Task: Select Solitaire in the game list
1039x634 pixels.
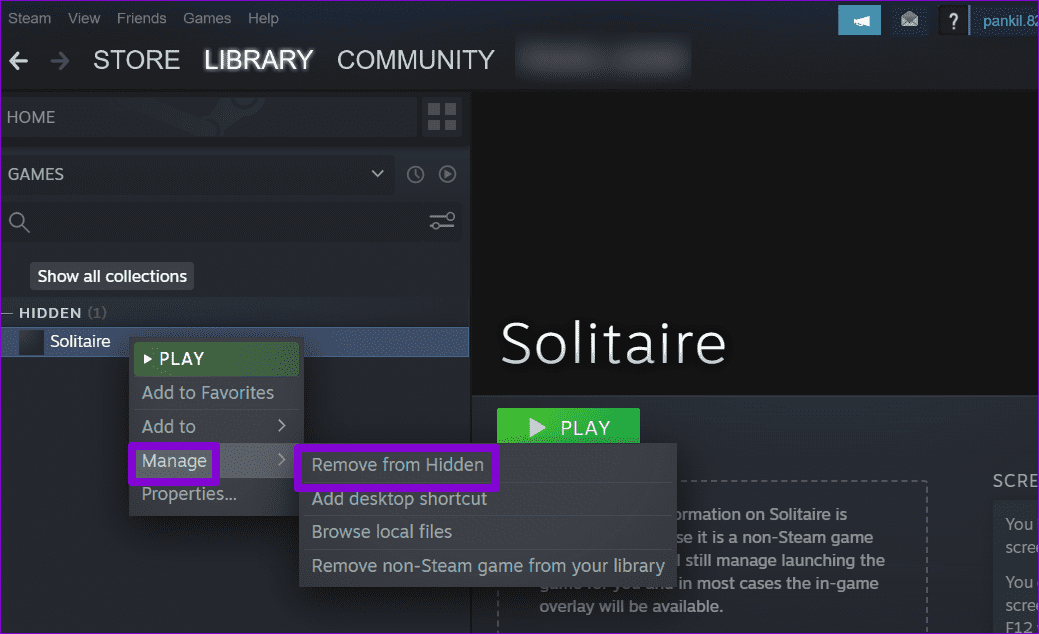Action: [x=235, y=342]
